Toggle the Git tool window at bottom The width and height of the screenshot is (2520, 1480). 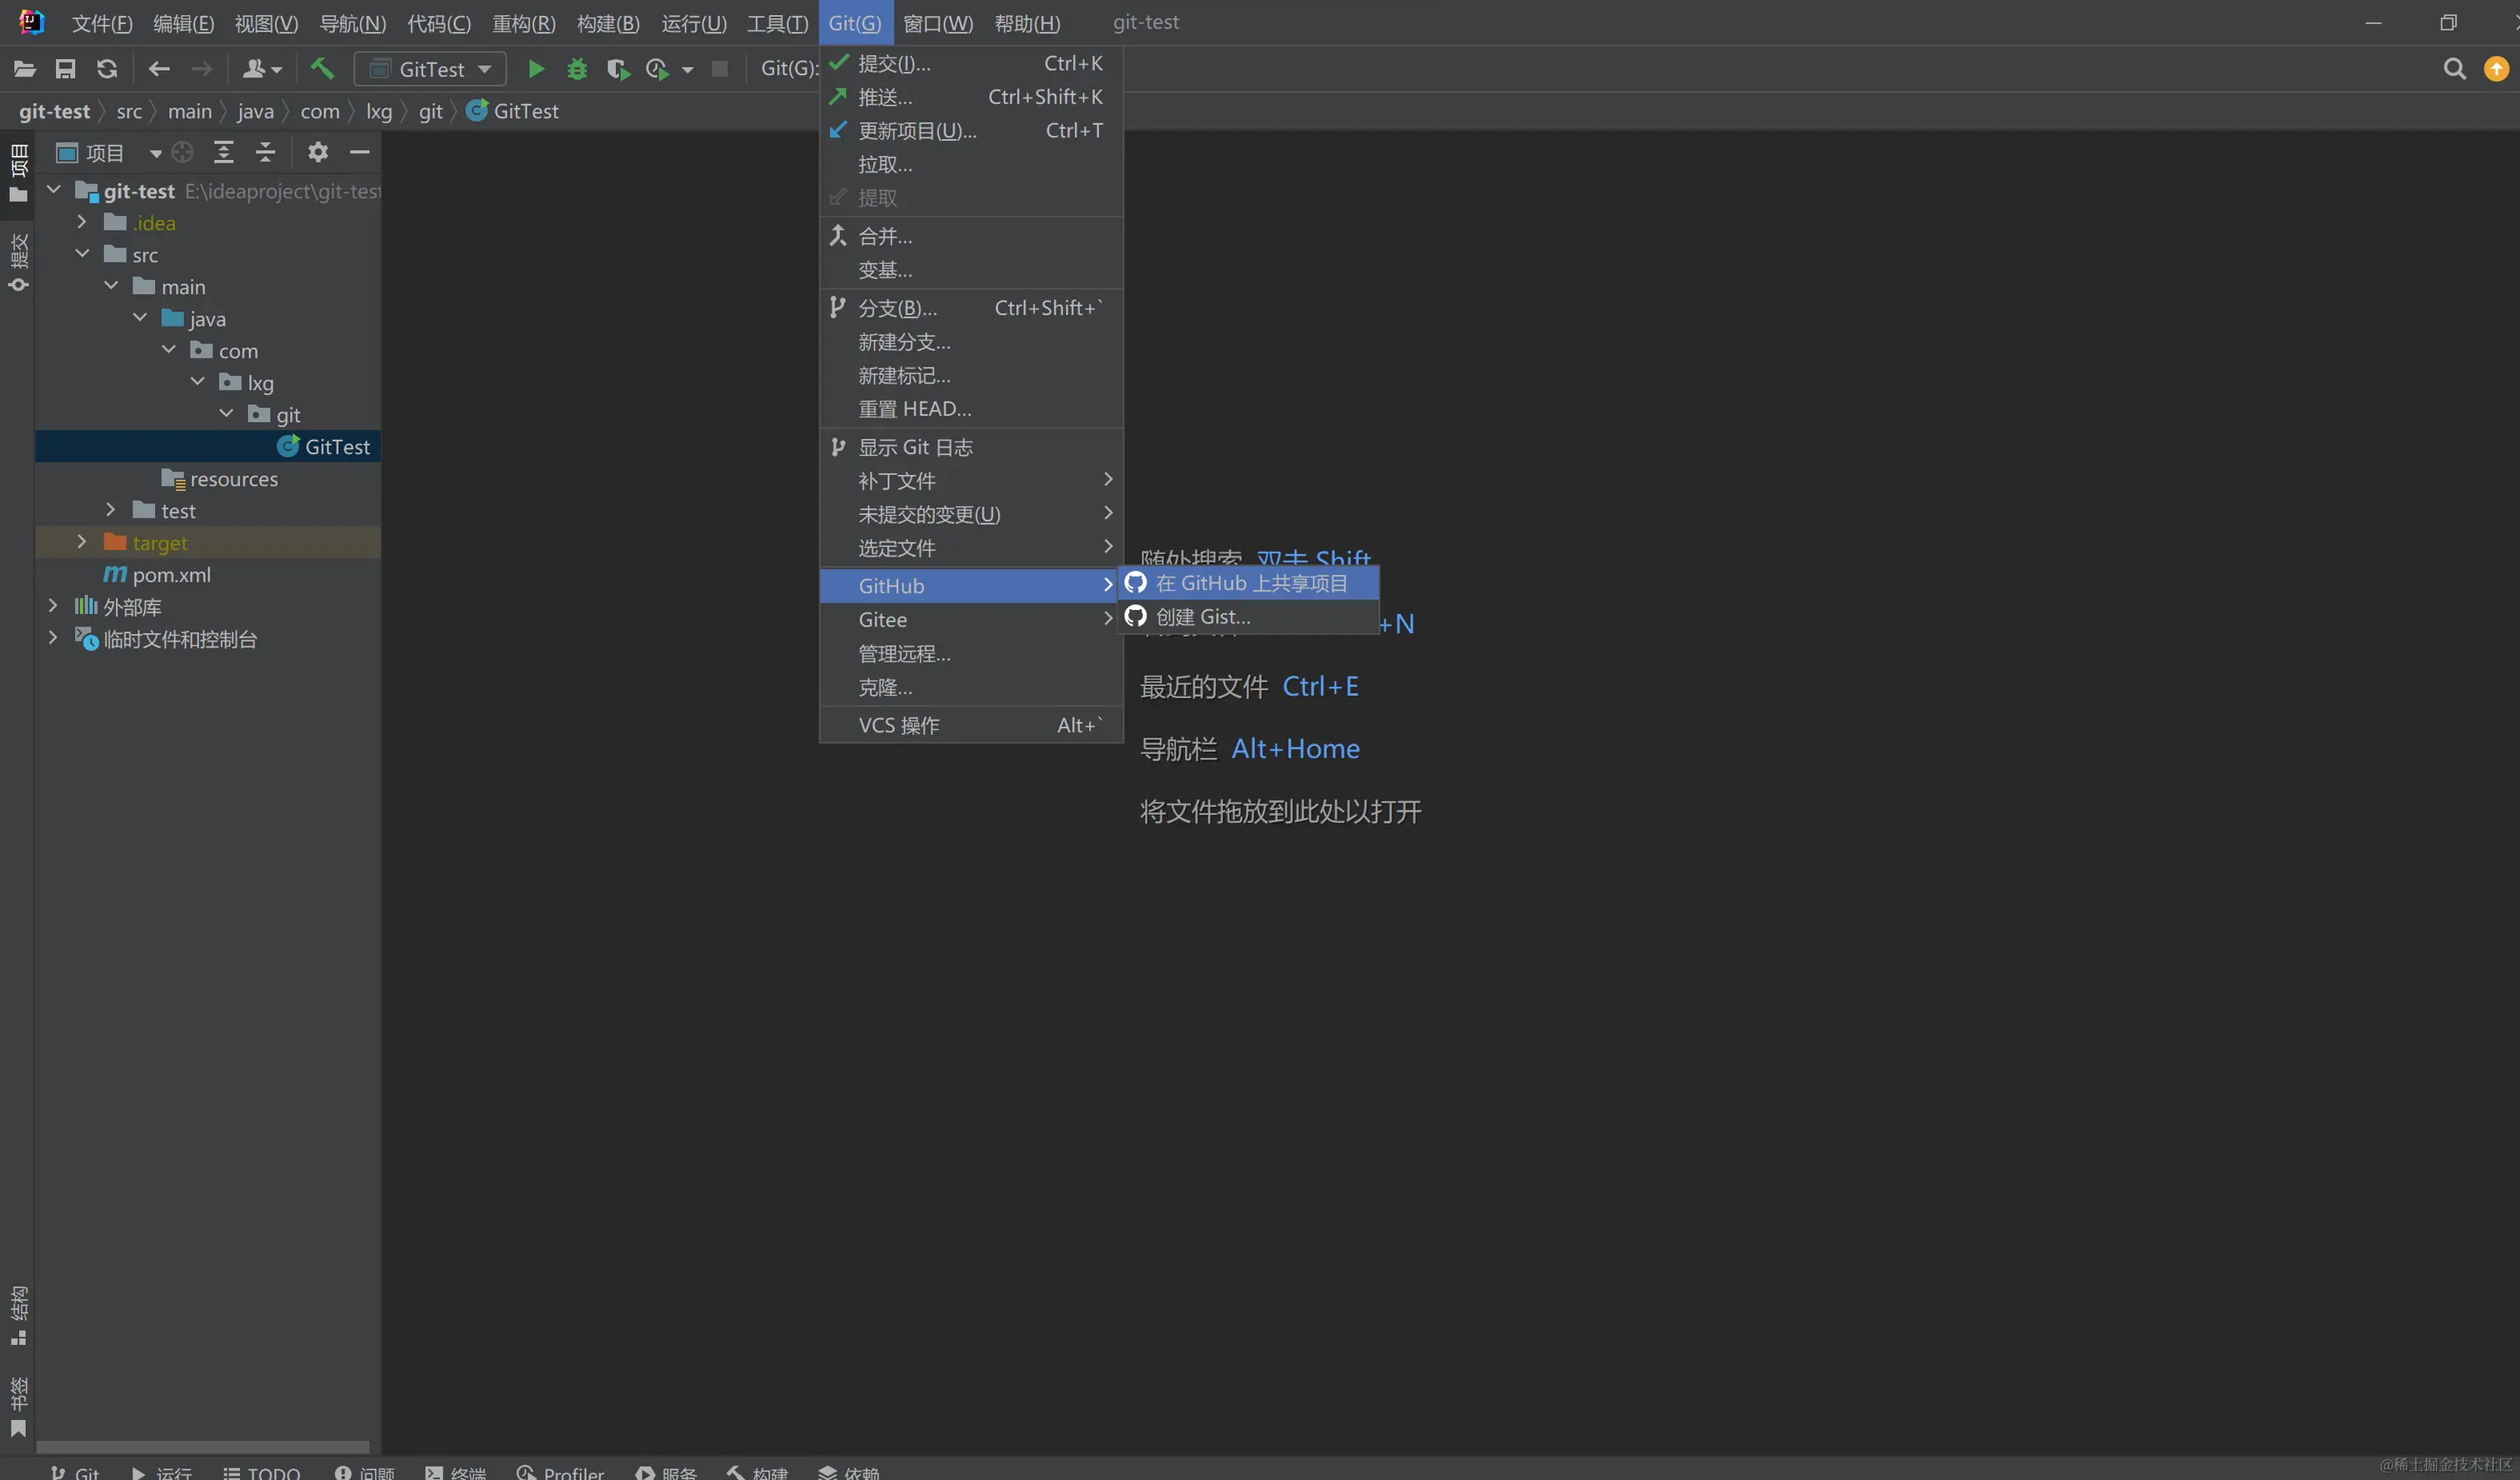[75, 1472]
